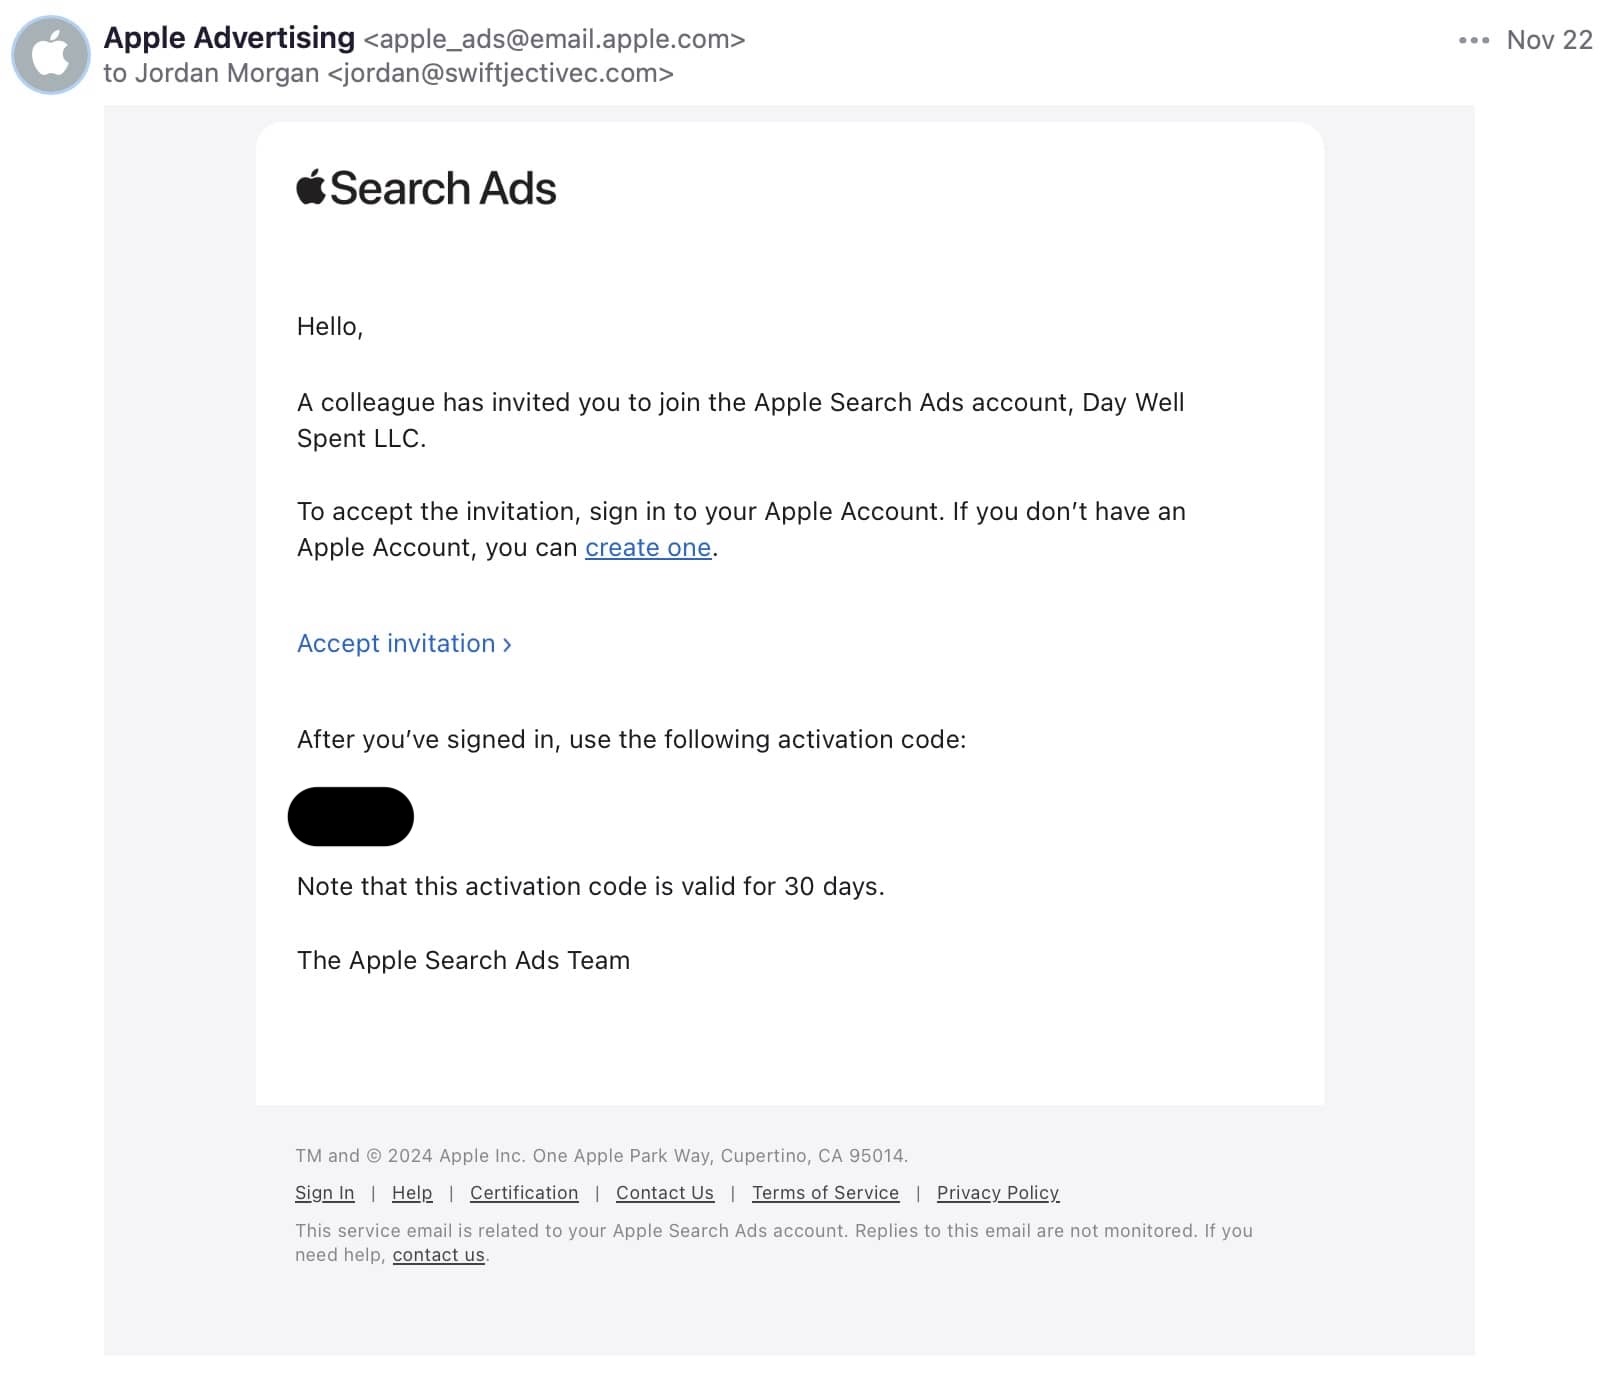1620x1386 pixels.
Task: Open the Help footer link
Action: [x=412, y=1193]
